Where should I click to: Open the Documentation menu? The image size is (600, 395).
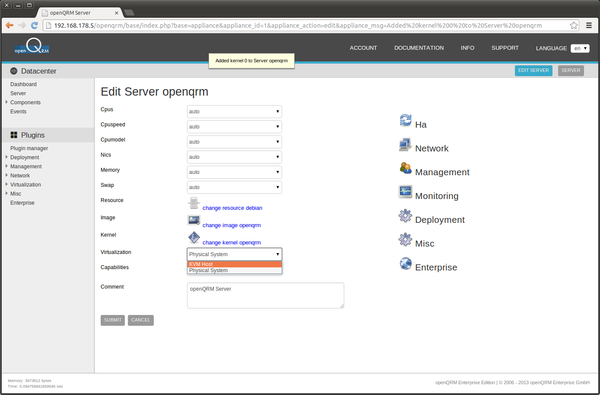[x=419, y=48]
